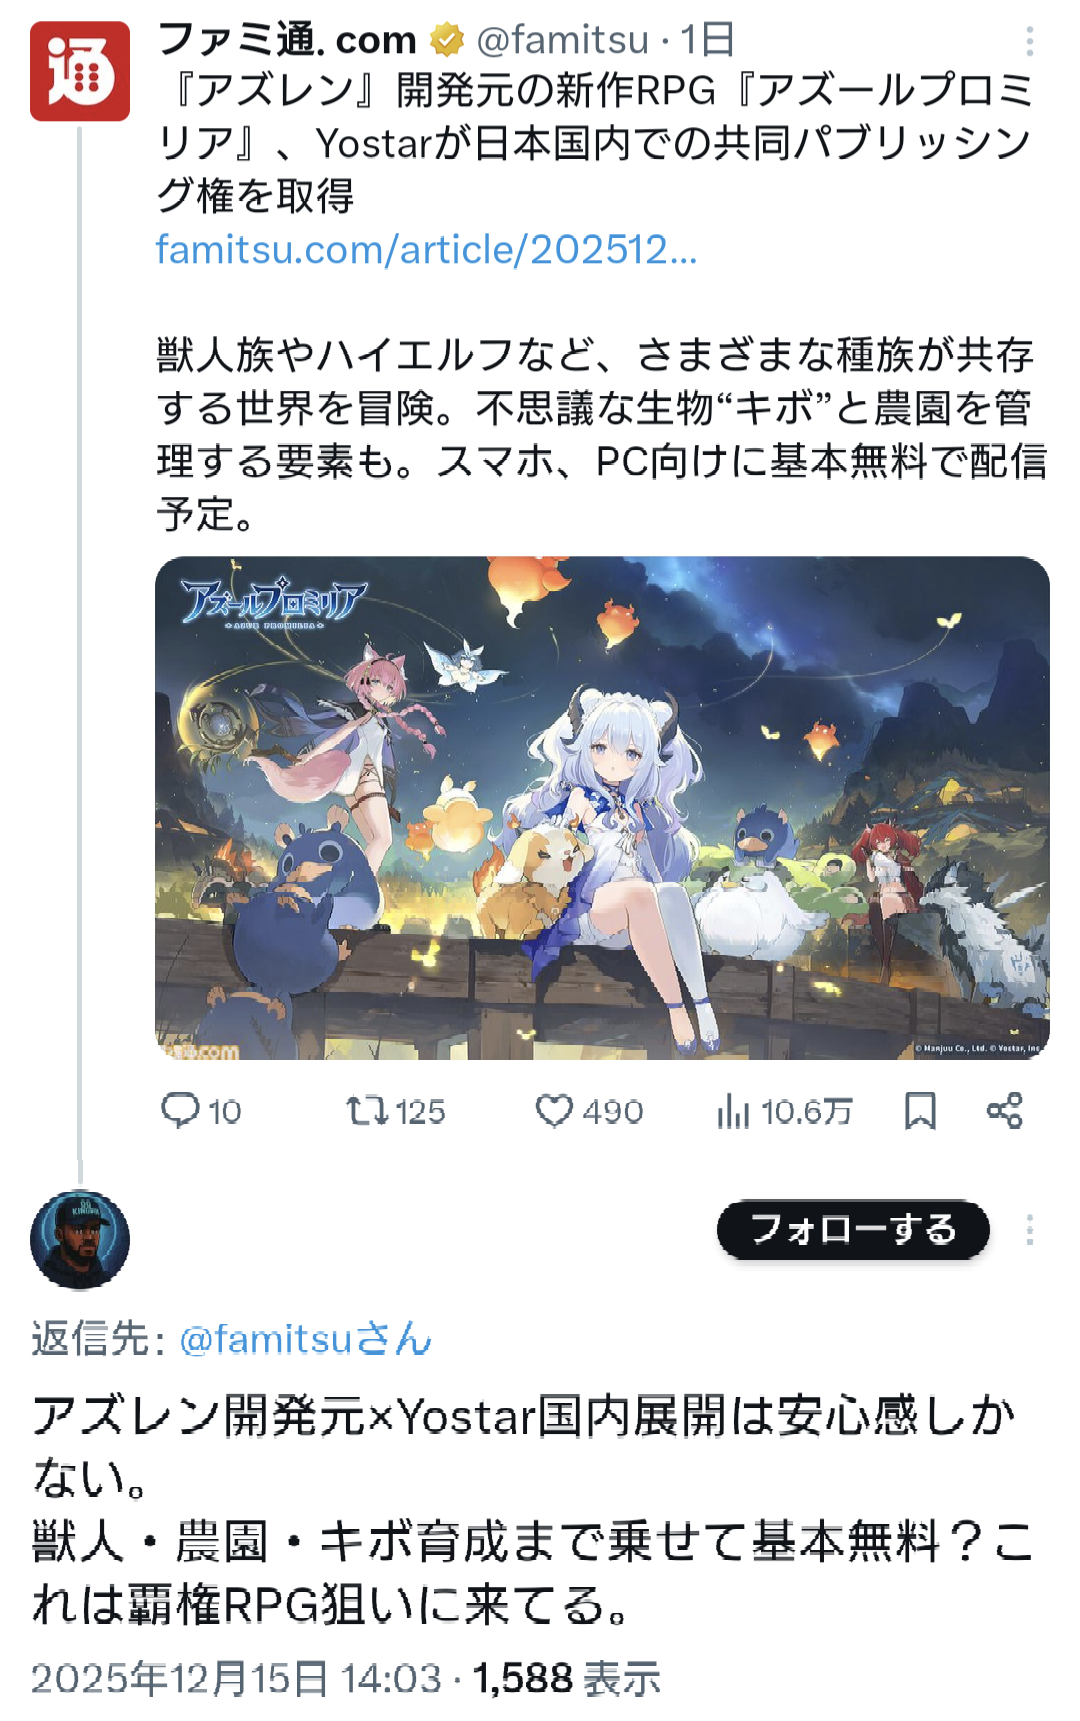Open the share icon on tweet
The width and height of the screenshot is (1080, 1721).
point(1004,1110)
